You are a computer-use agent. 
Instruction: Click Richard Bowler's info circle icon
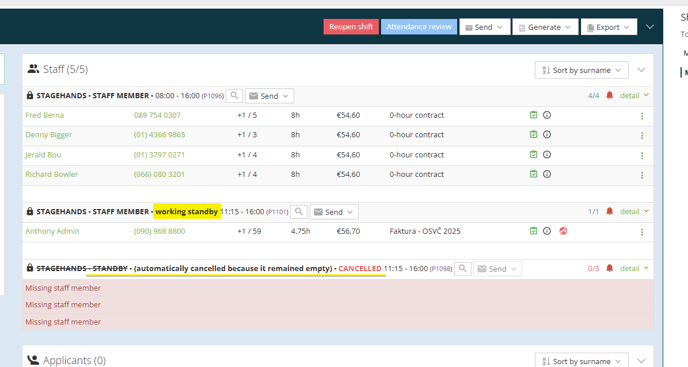point(547,174)
